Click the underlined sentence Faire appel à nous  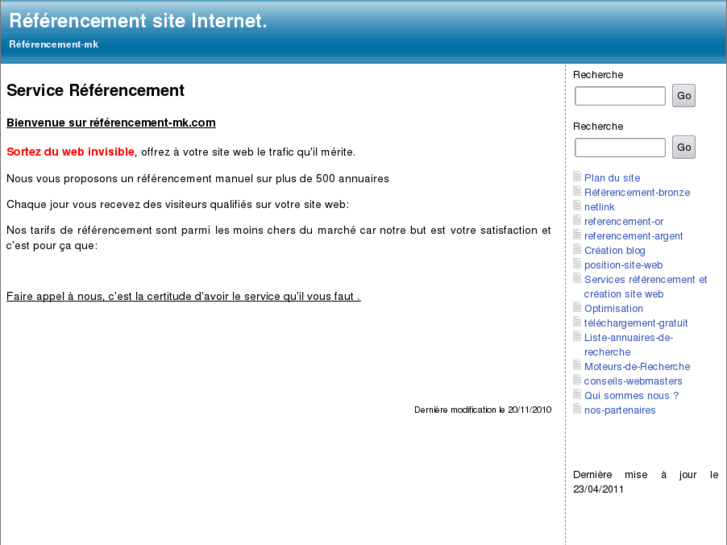pos(183,296)
